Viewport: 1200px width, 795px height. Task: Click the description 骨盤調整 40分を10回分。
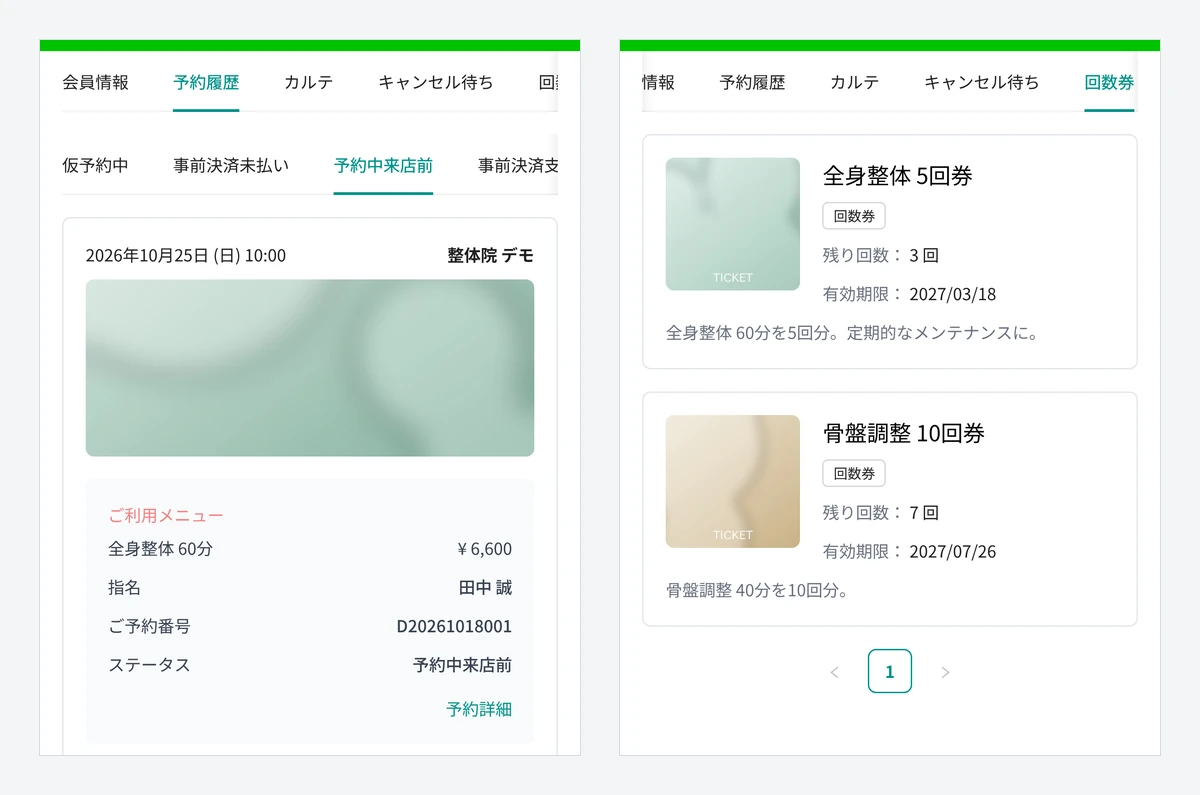[758, 590]
